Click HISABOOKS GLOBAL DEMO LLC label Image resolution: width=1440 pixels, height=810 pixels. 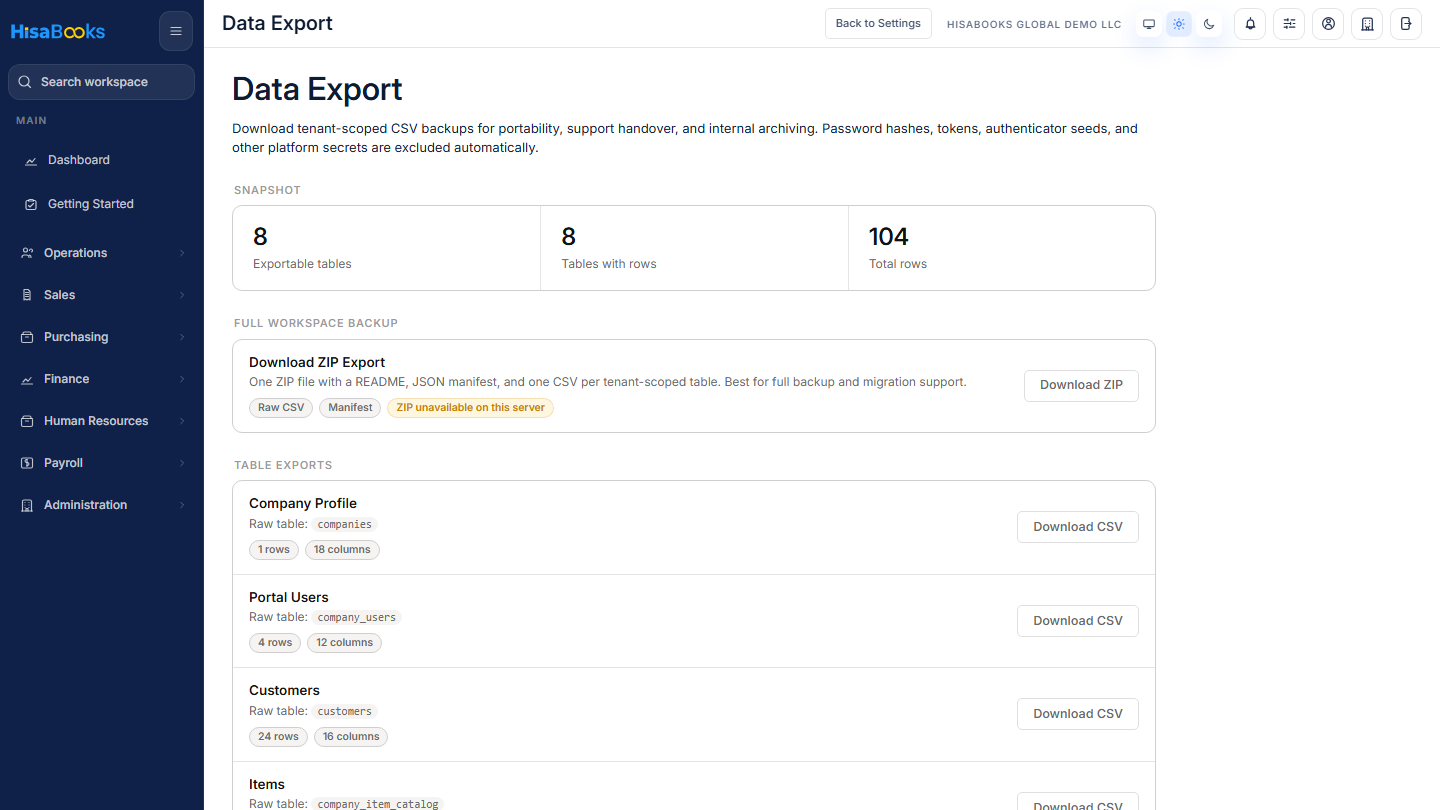pyautogui.click(x=1034, y=24)
